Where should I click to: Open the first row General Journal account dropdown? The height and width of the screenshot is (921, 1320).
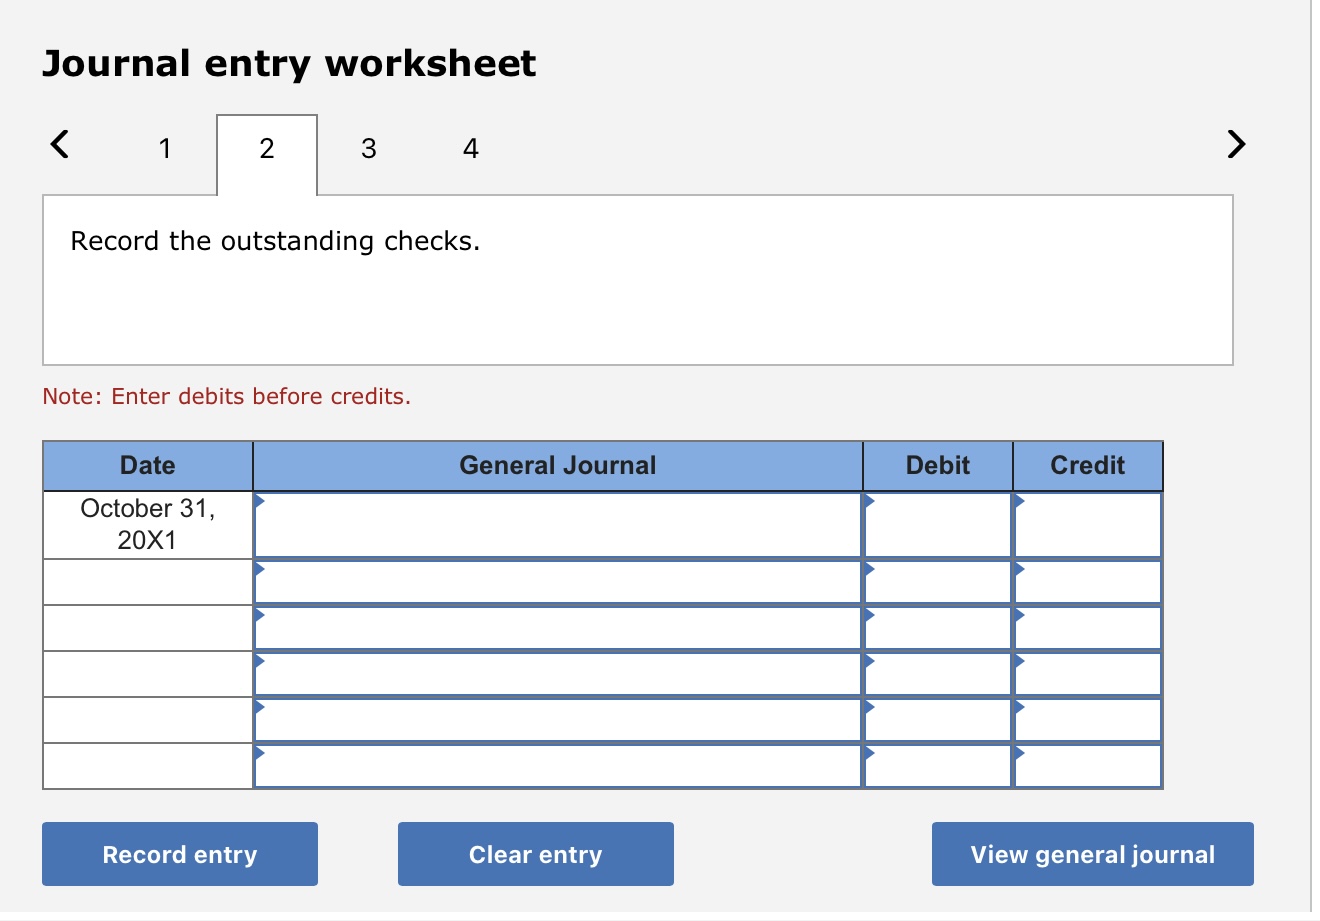557,524
